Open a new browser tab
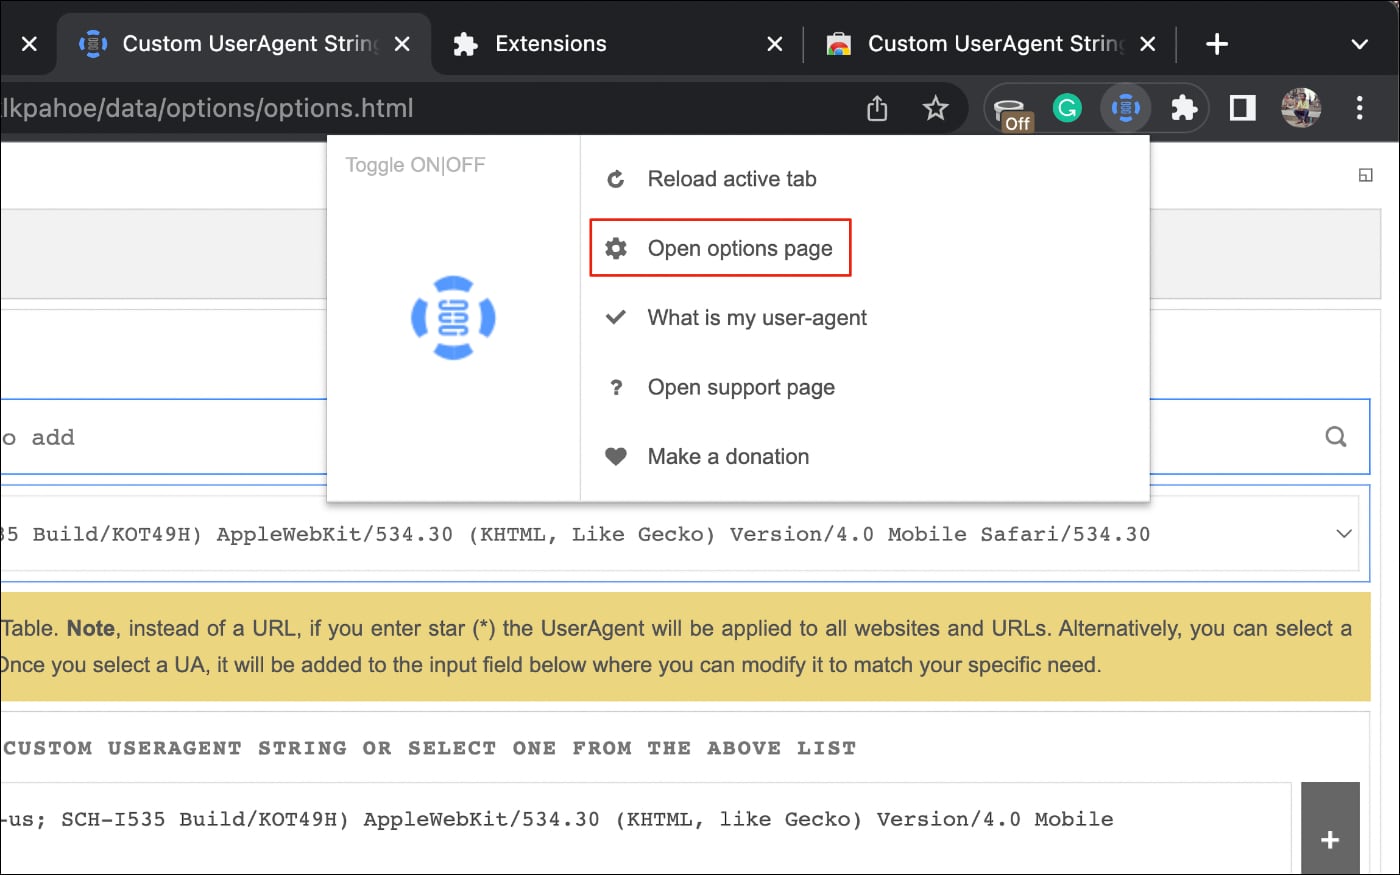 tap(1217, 44)
